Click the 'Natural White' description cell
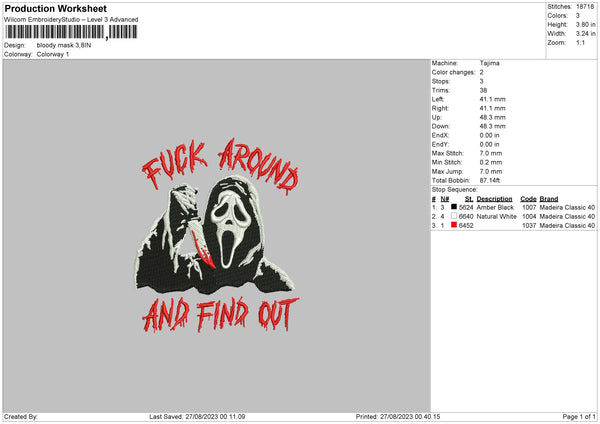This screenshot has height=424, width=600. point(497,217)
